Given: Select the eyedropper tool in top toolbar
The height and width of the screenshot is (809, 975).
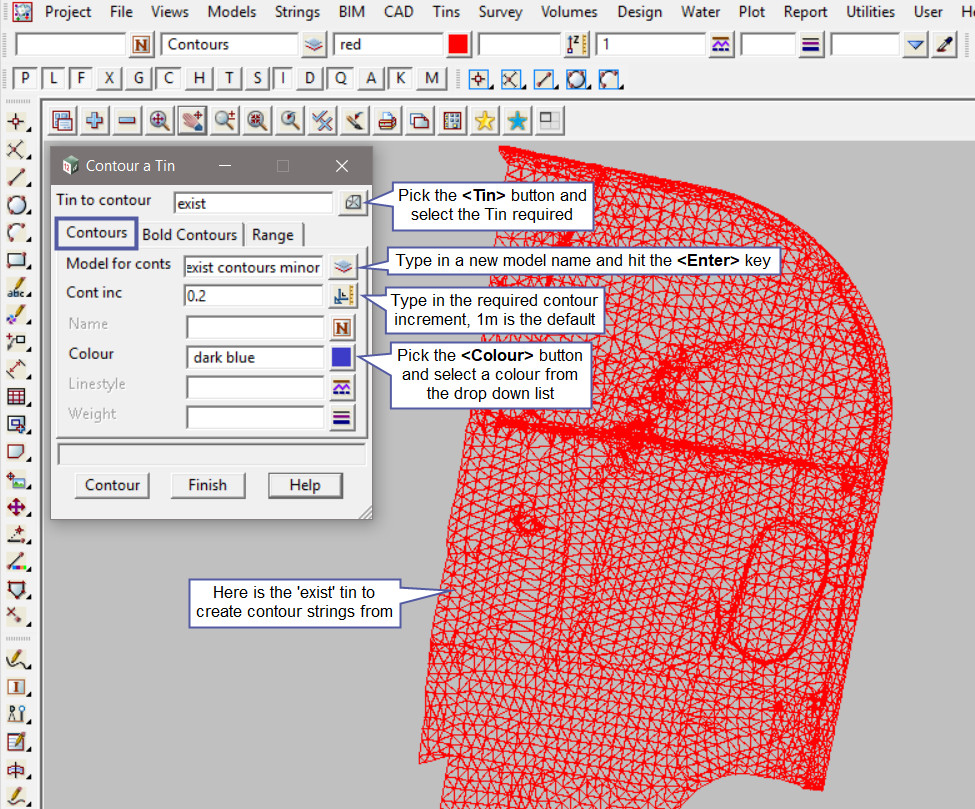Looking at the screenshot, I should tap(945, 45).
